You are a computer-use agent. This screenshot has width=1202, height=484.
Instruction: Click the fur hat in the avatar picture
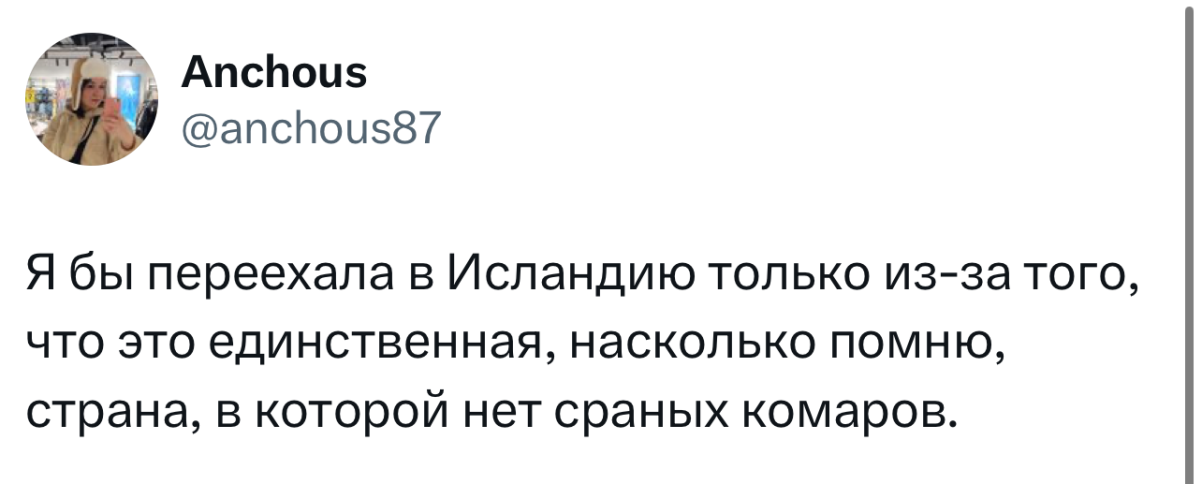point(94,78)
